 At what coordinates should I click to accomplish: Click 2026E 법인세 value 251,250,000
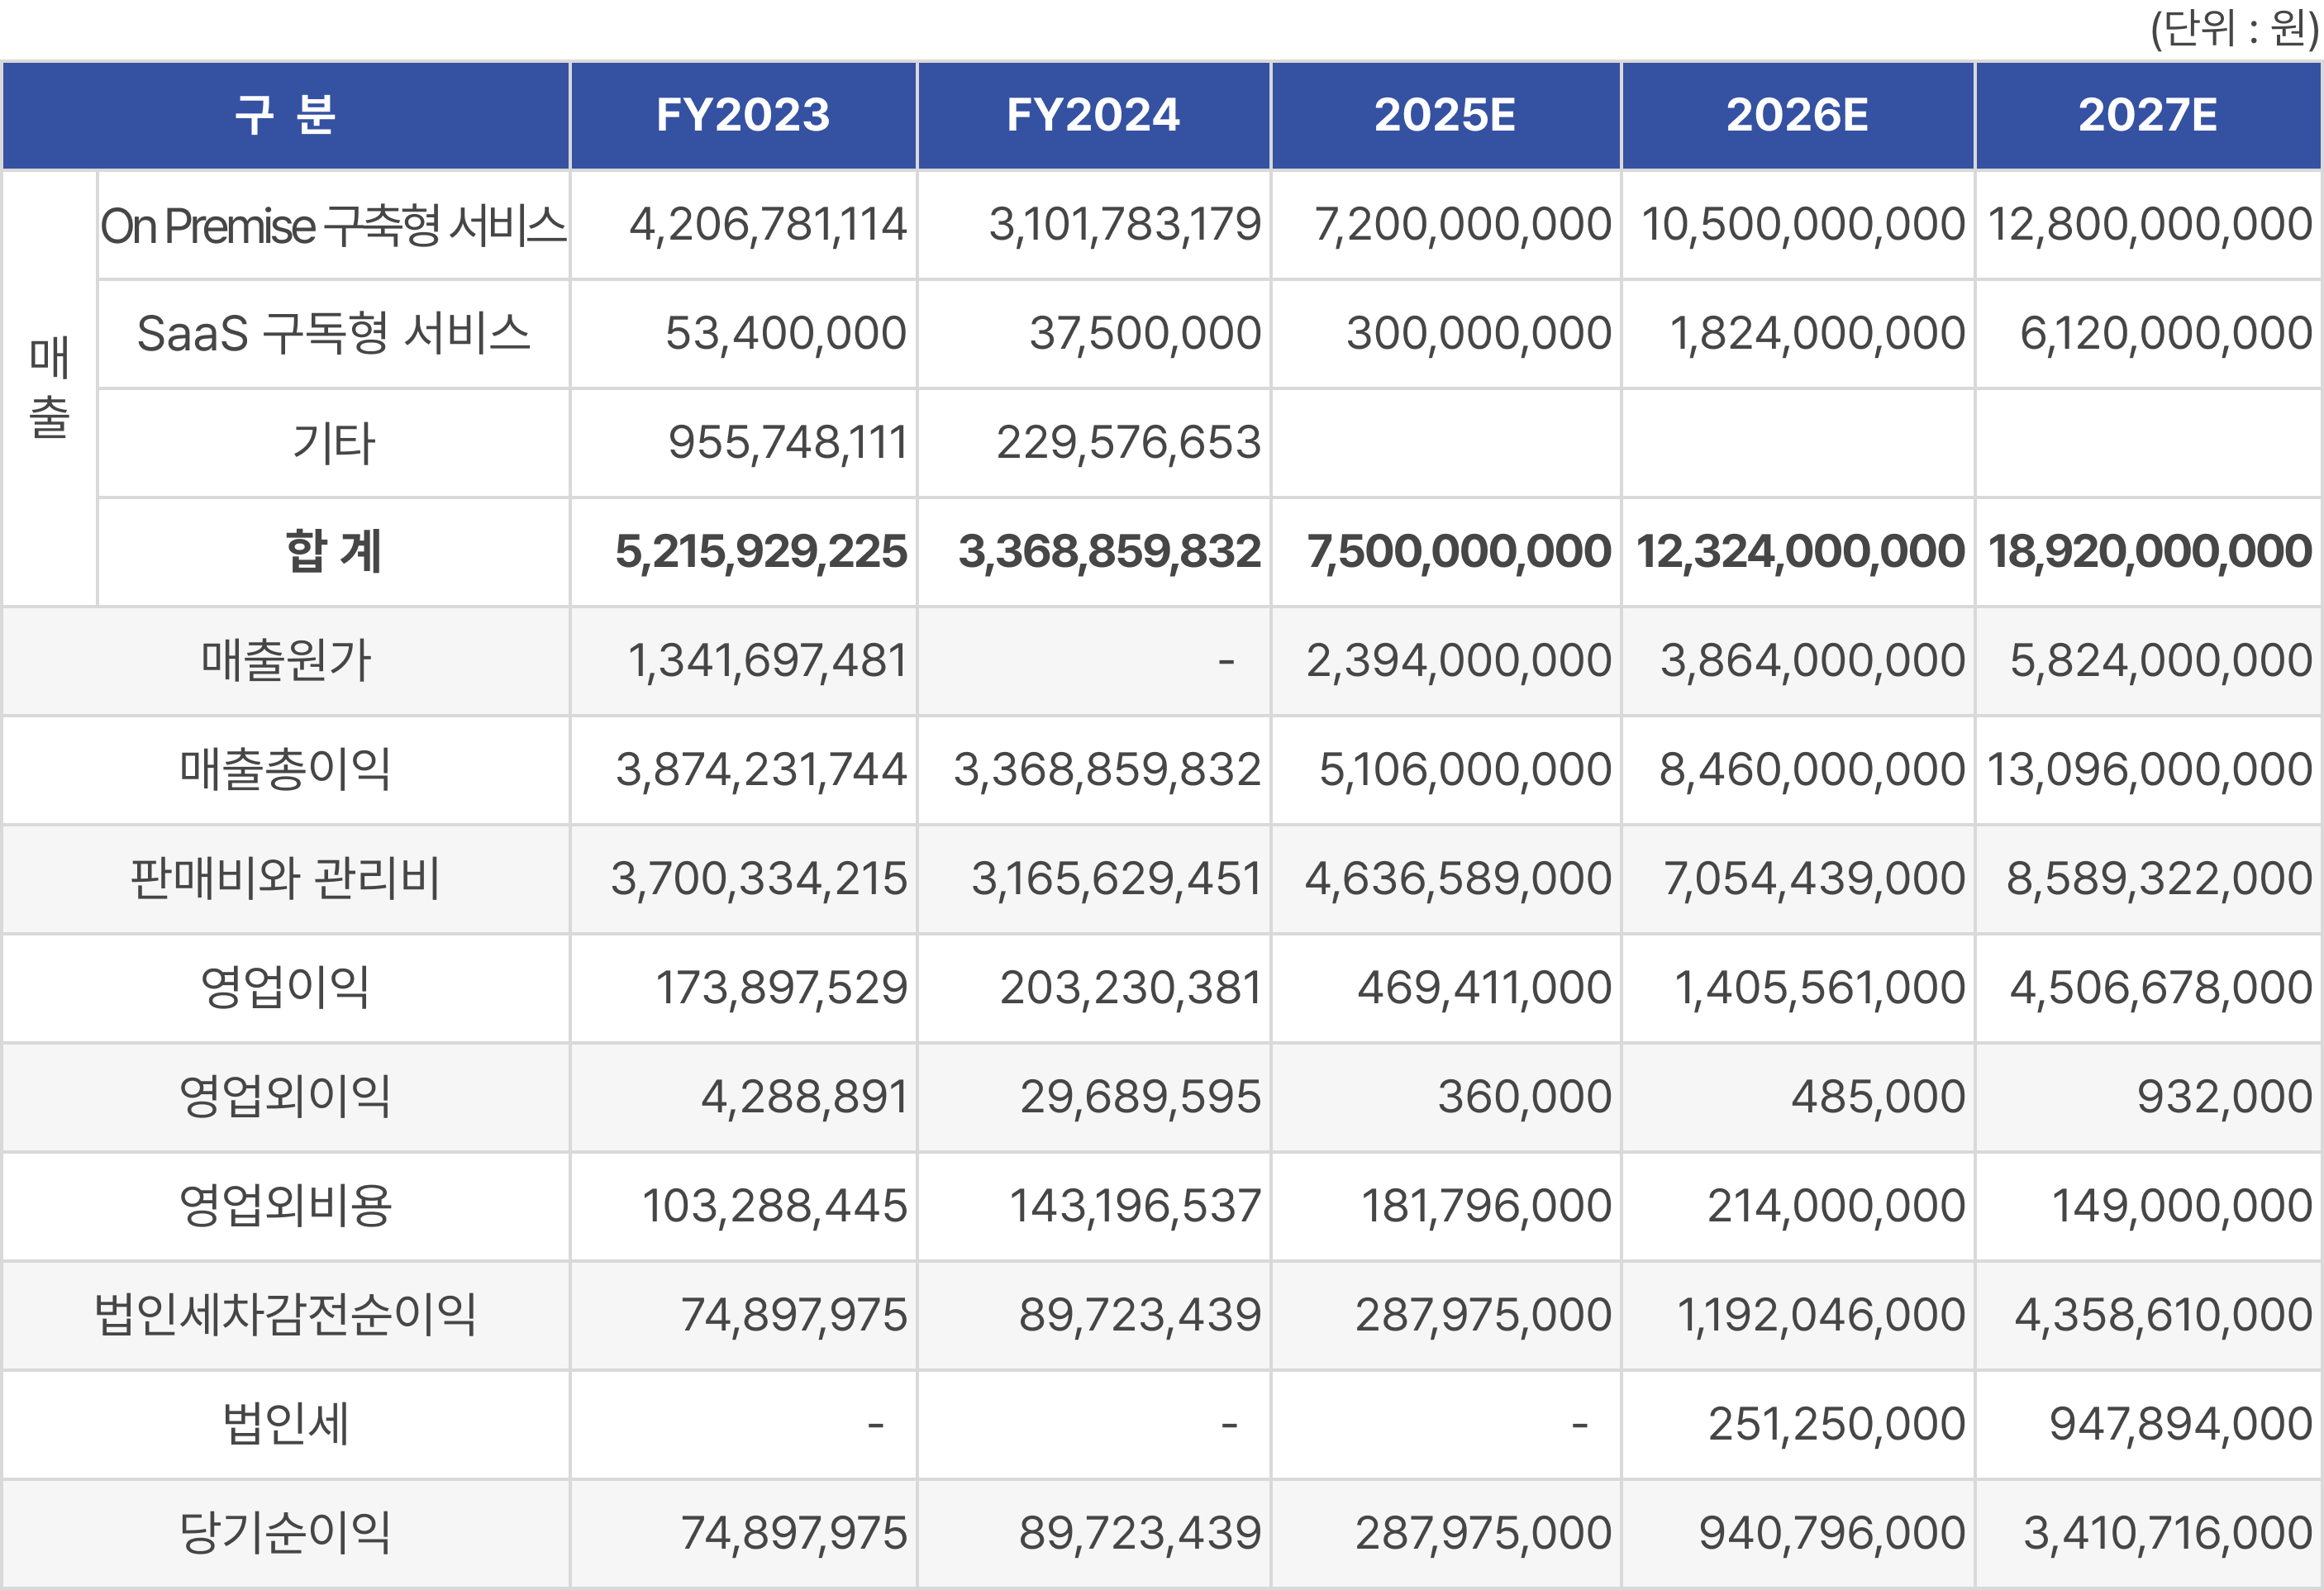1836,1424
